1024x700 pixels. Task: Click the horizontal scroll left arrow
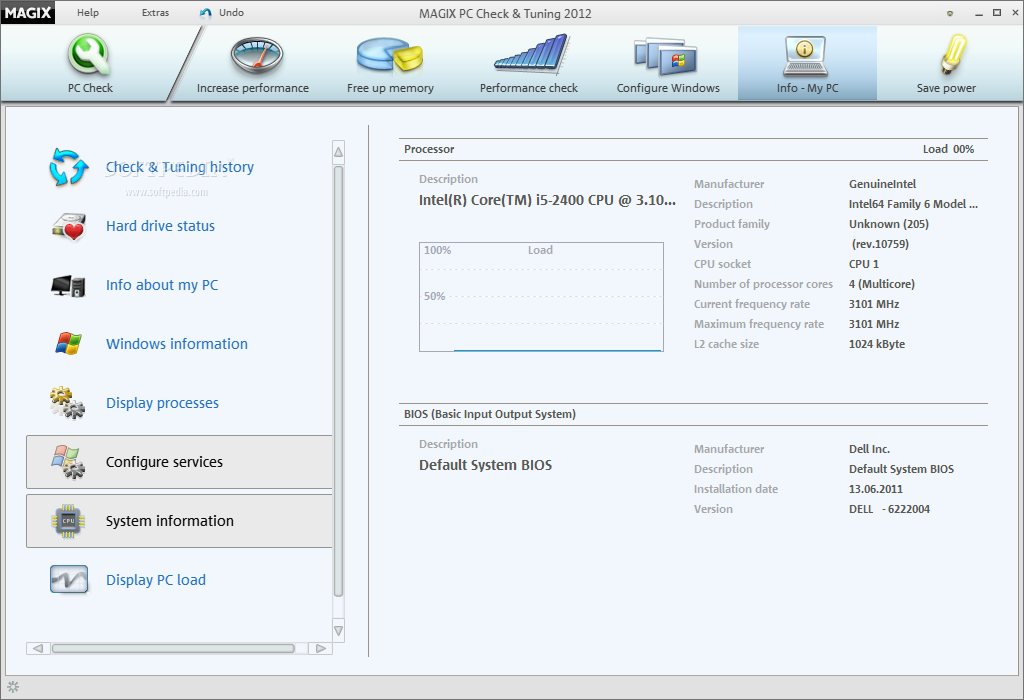point(38,648)
